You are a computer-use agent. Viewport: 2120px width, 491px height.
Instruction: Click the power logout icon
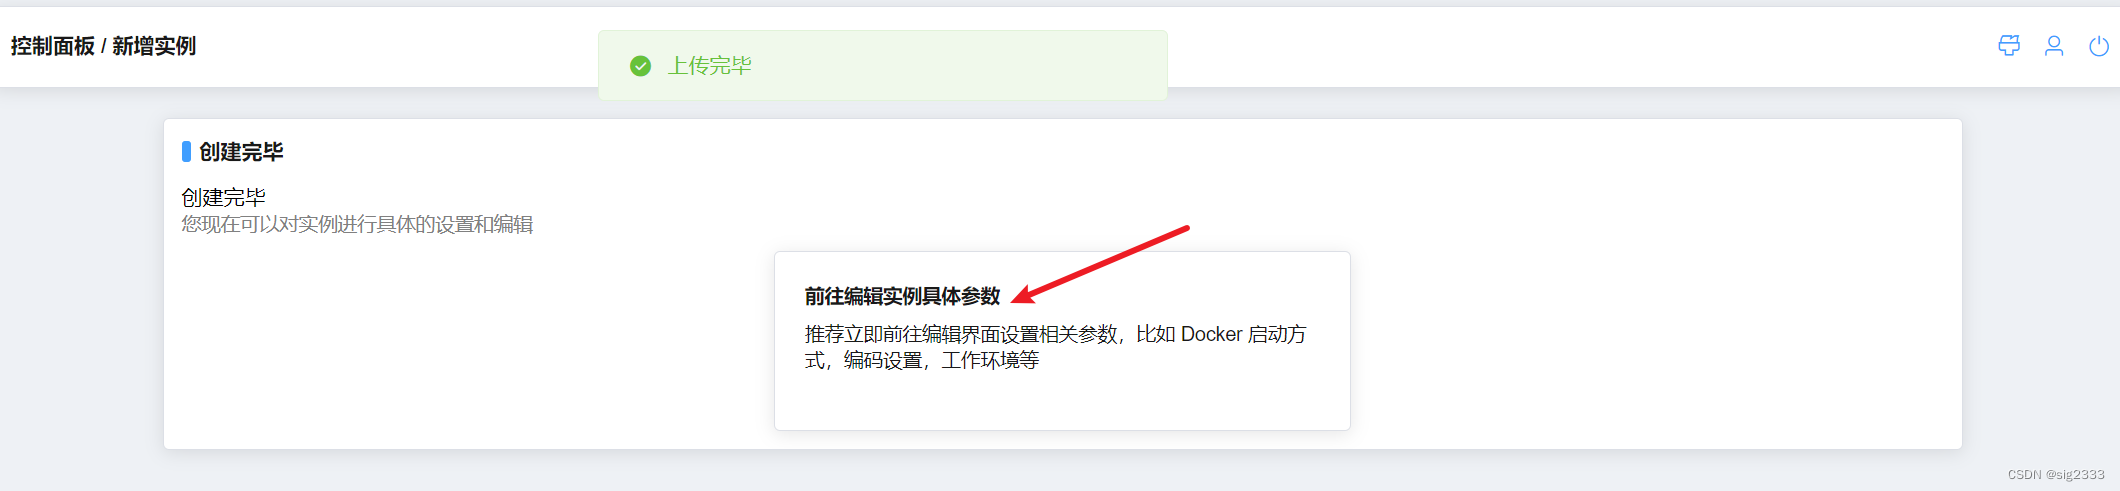pos(2099,46)
